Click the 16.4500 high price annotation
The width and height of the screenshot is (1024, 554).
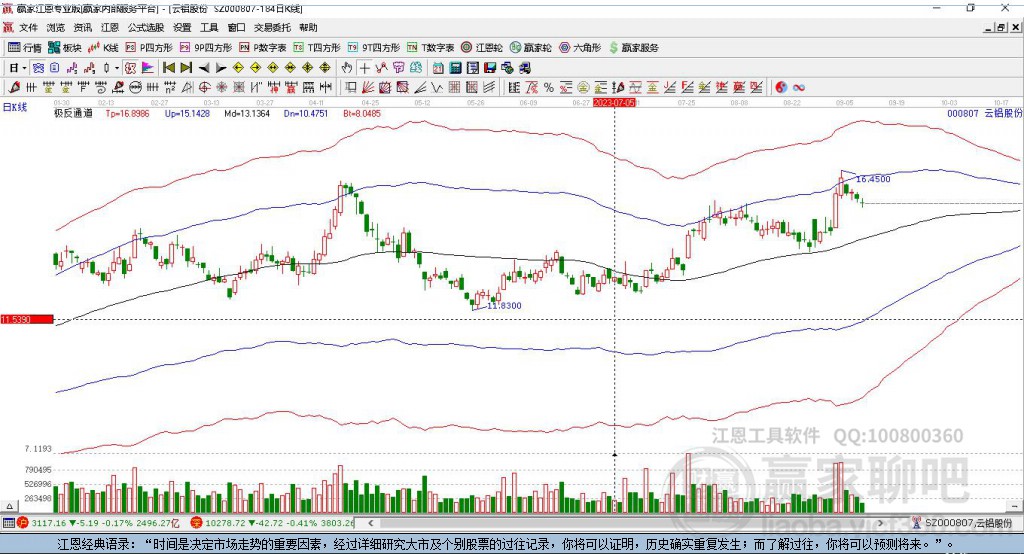(x=872, y=179)
